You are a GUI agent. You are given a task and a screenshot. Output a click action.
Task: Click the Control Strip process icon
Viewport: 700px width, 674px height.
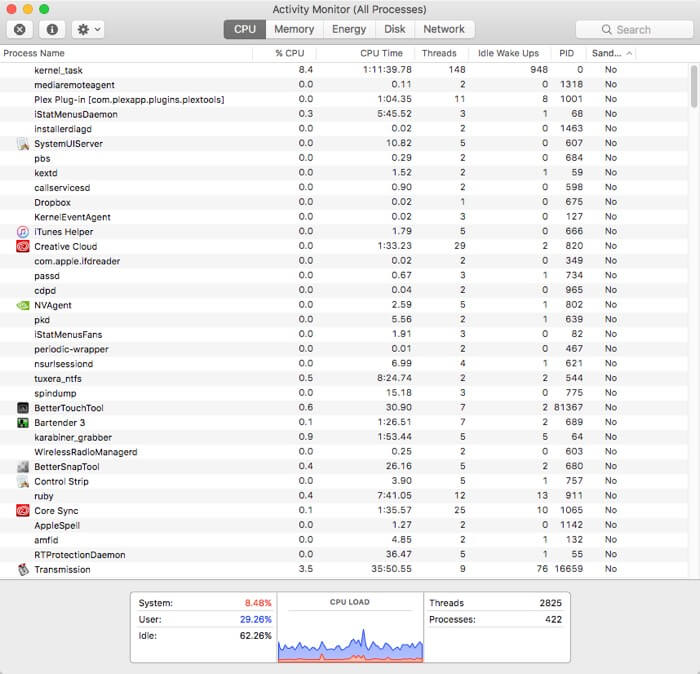[23, 482]
